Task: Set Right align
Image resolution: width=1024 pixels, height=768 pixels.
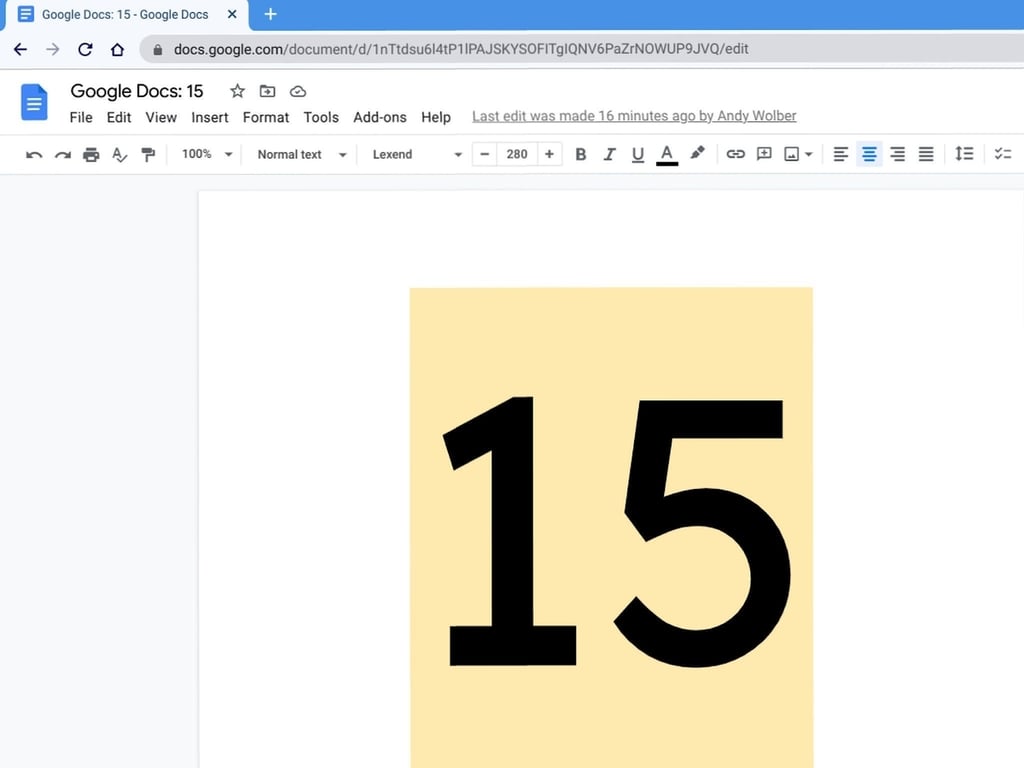Action: tap(897, 154)
